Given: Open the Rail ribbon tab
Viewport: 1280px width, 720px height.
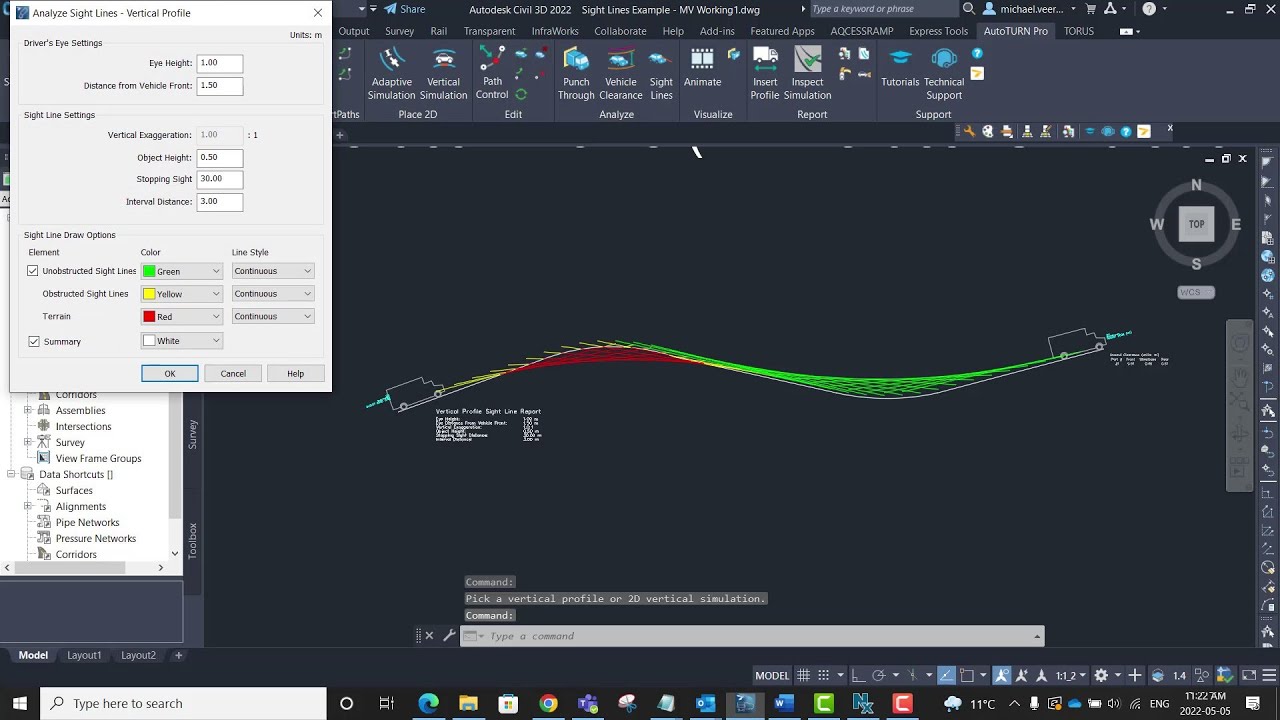Looking at the screenshot, I should click(438, 31).
